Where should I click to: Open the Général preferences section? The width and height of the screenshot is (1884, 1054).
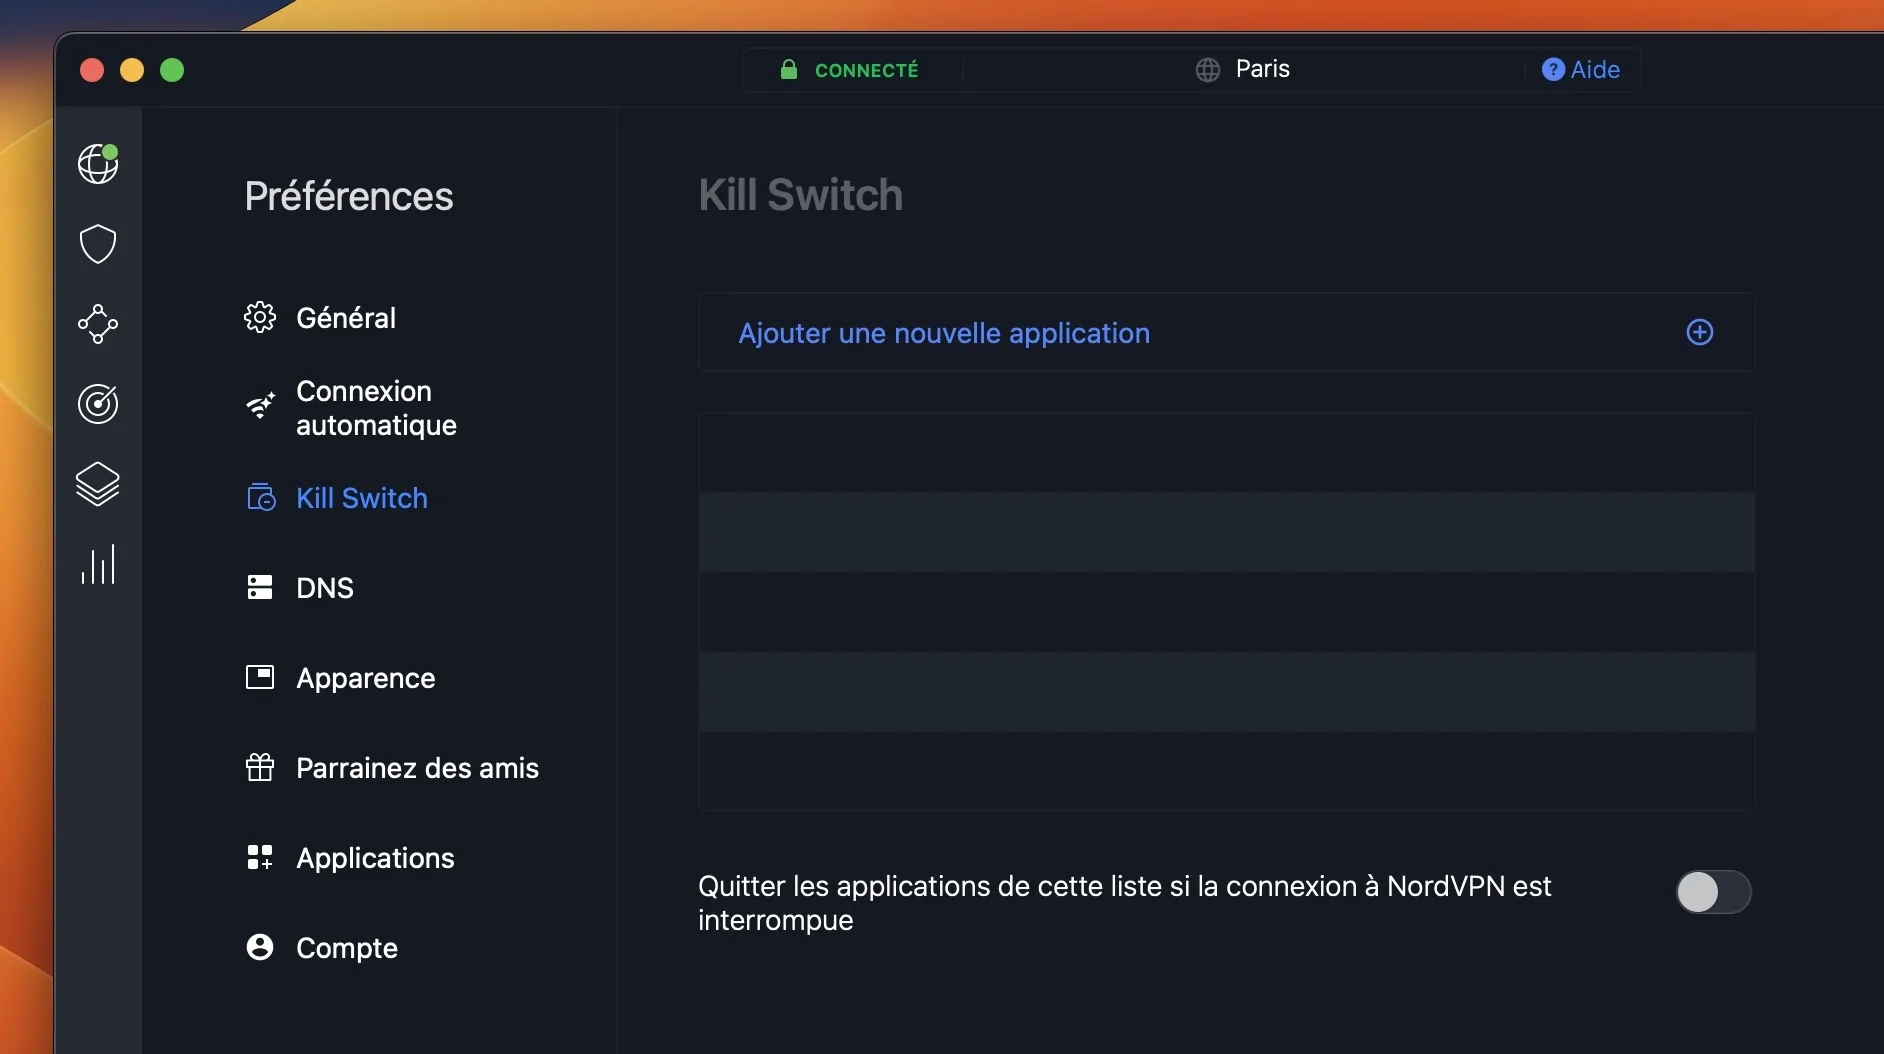pyautogui.click(x=345, y=318)
